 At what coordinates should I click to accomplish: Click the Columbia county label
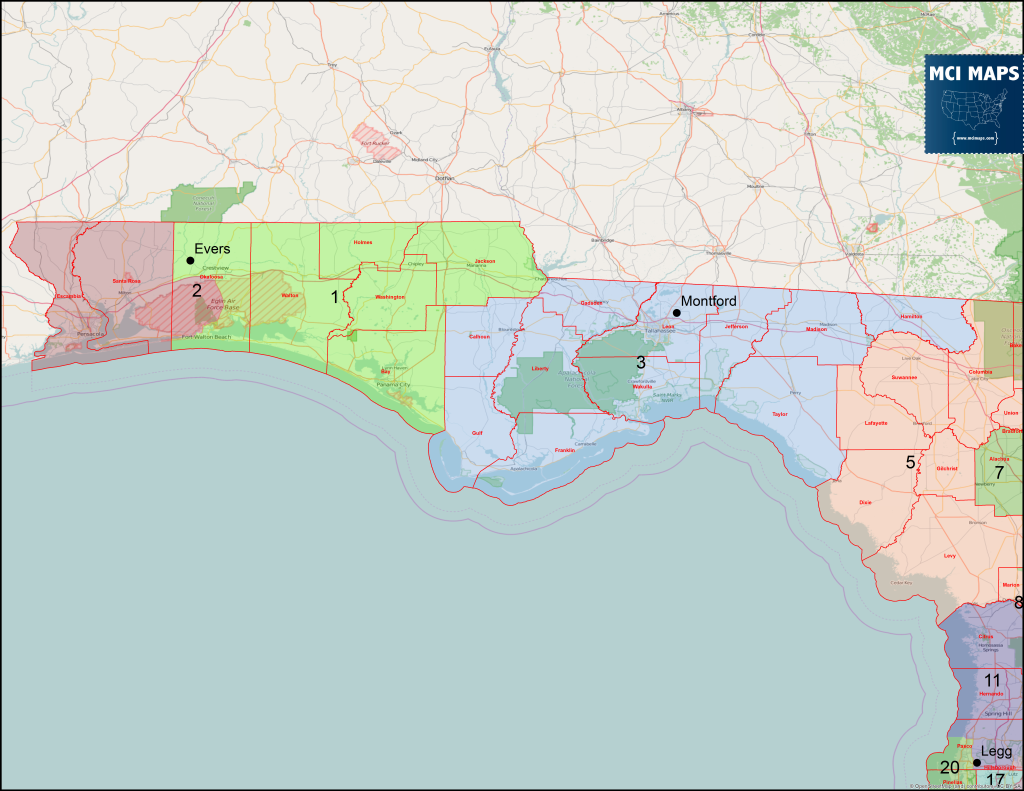point(980,372)
